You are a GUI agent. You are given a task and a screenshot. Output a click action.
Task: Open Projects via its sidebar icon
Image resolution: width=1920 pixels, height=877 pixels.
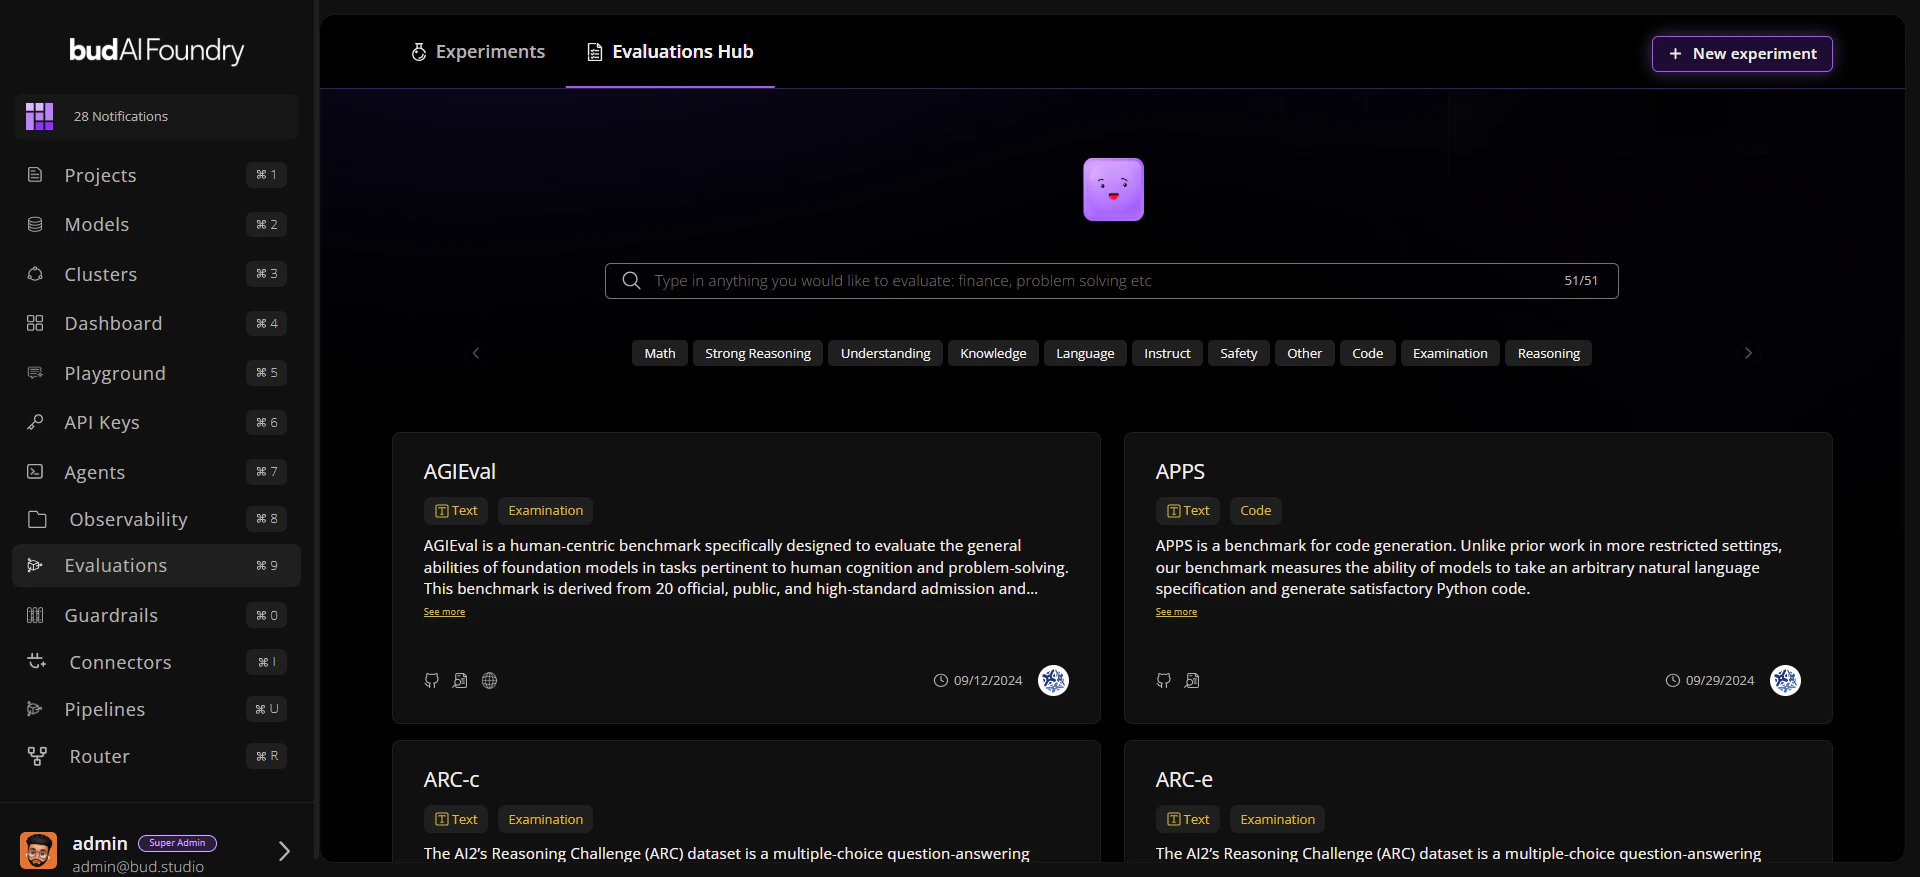coord(35,175)
